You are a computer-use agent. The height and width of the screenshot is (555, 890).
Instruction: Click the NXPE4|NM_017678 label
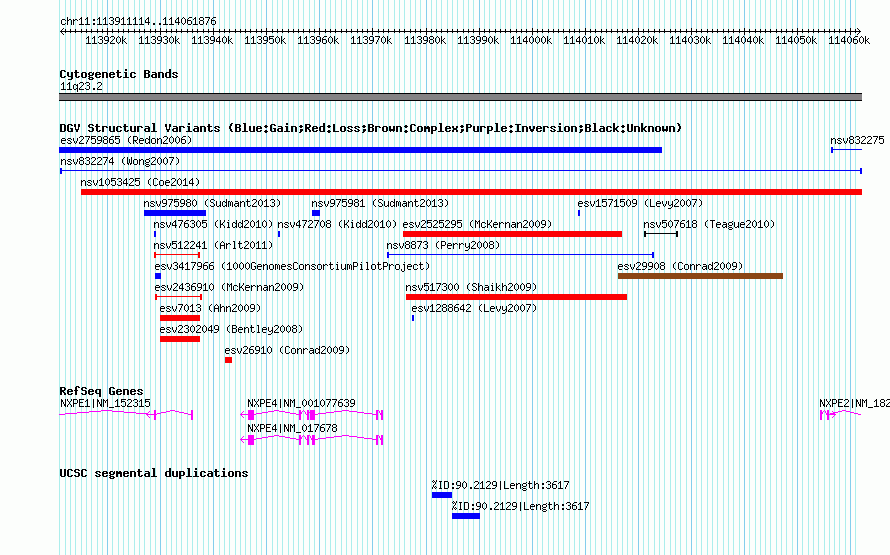click(x=292, y=428)
